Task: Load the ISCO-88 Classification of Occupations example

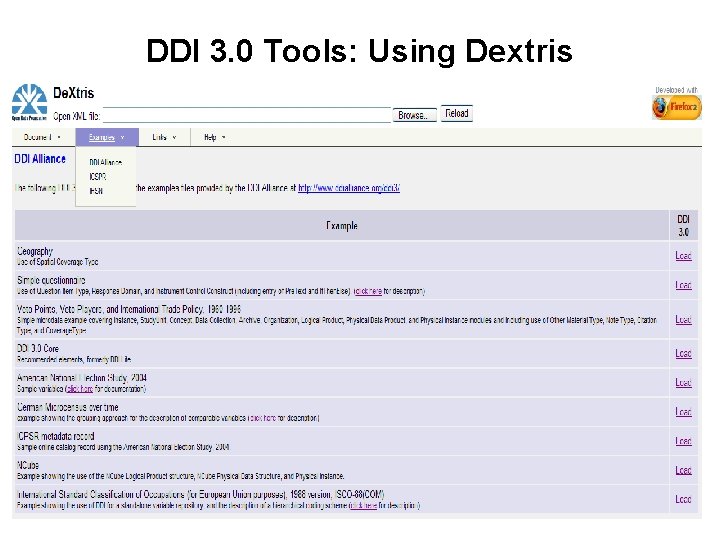Action: point(683,499)
